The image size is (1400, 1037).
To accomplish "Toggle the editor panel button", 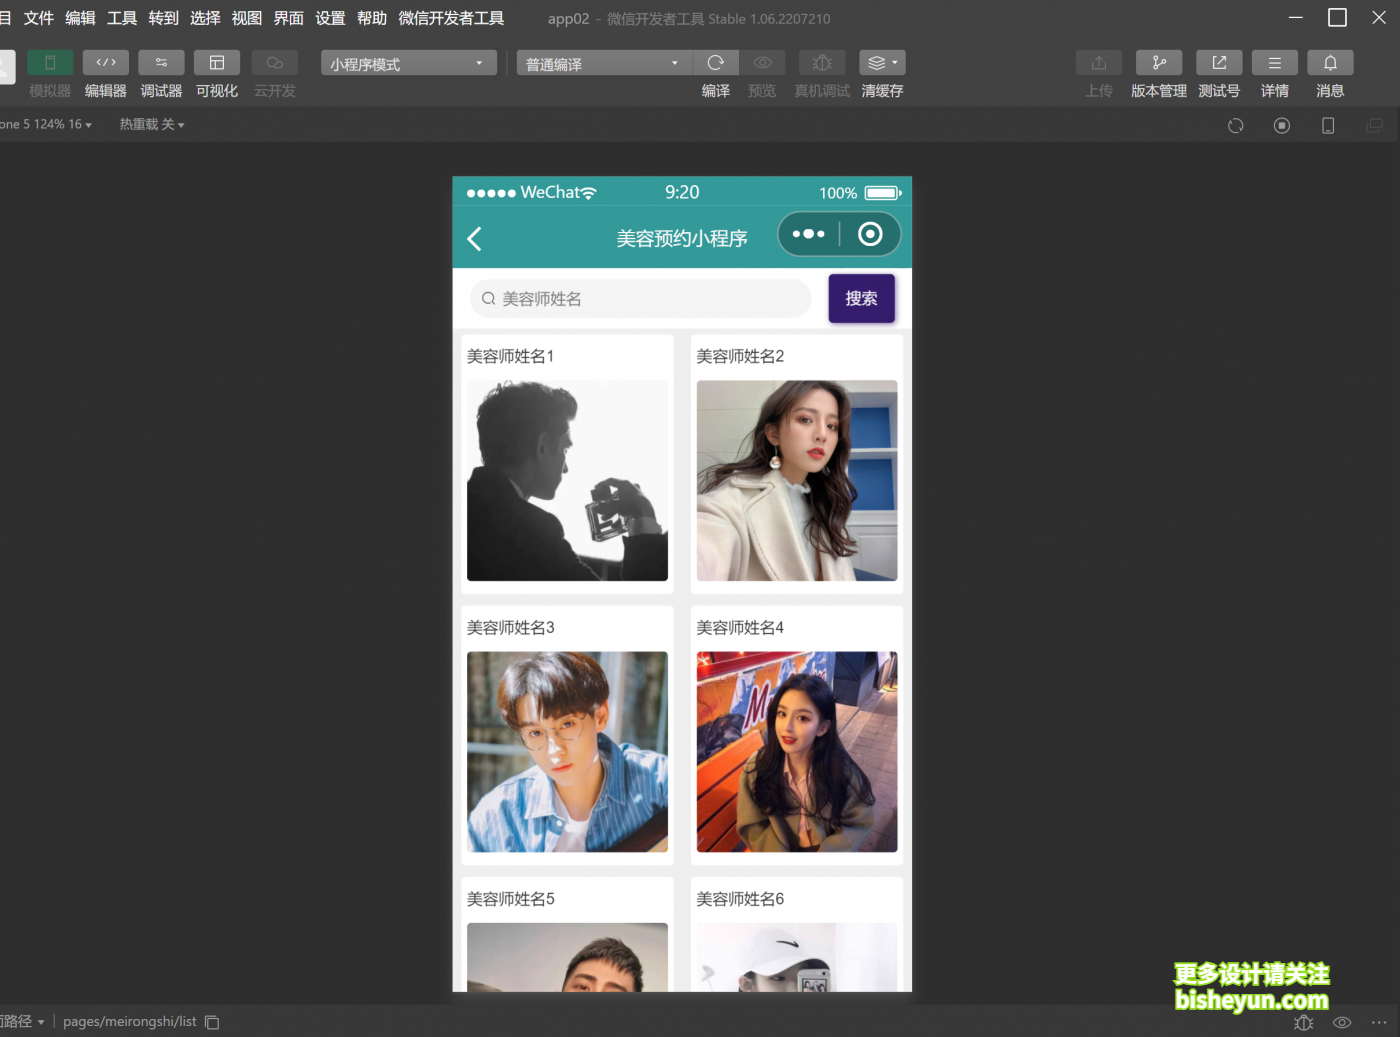I will coord(106,63).
